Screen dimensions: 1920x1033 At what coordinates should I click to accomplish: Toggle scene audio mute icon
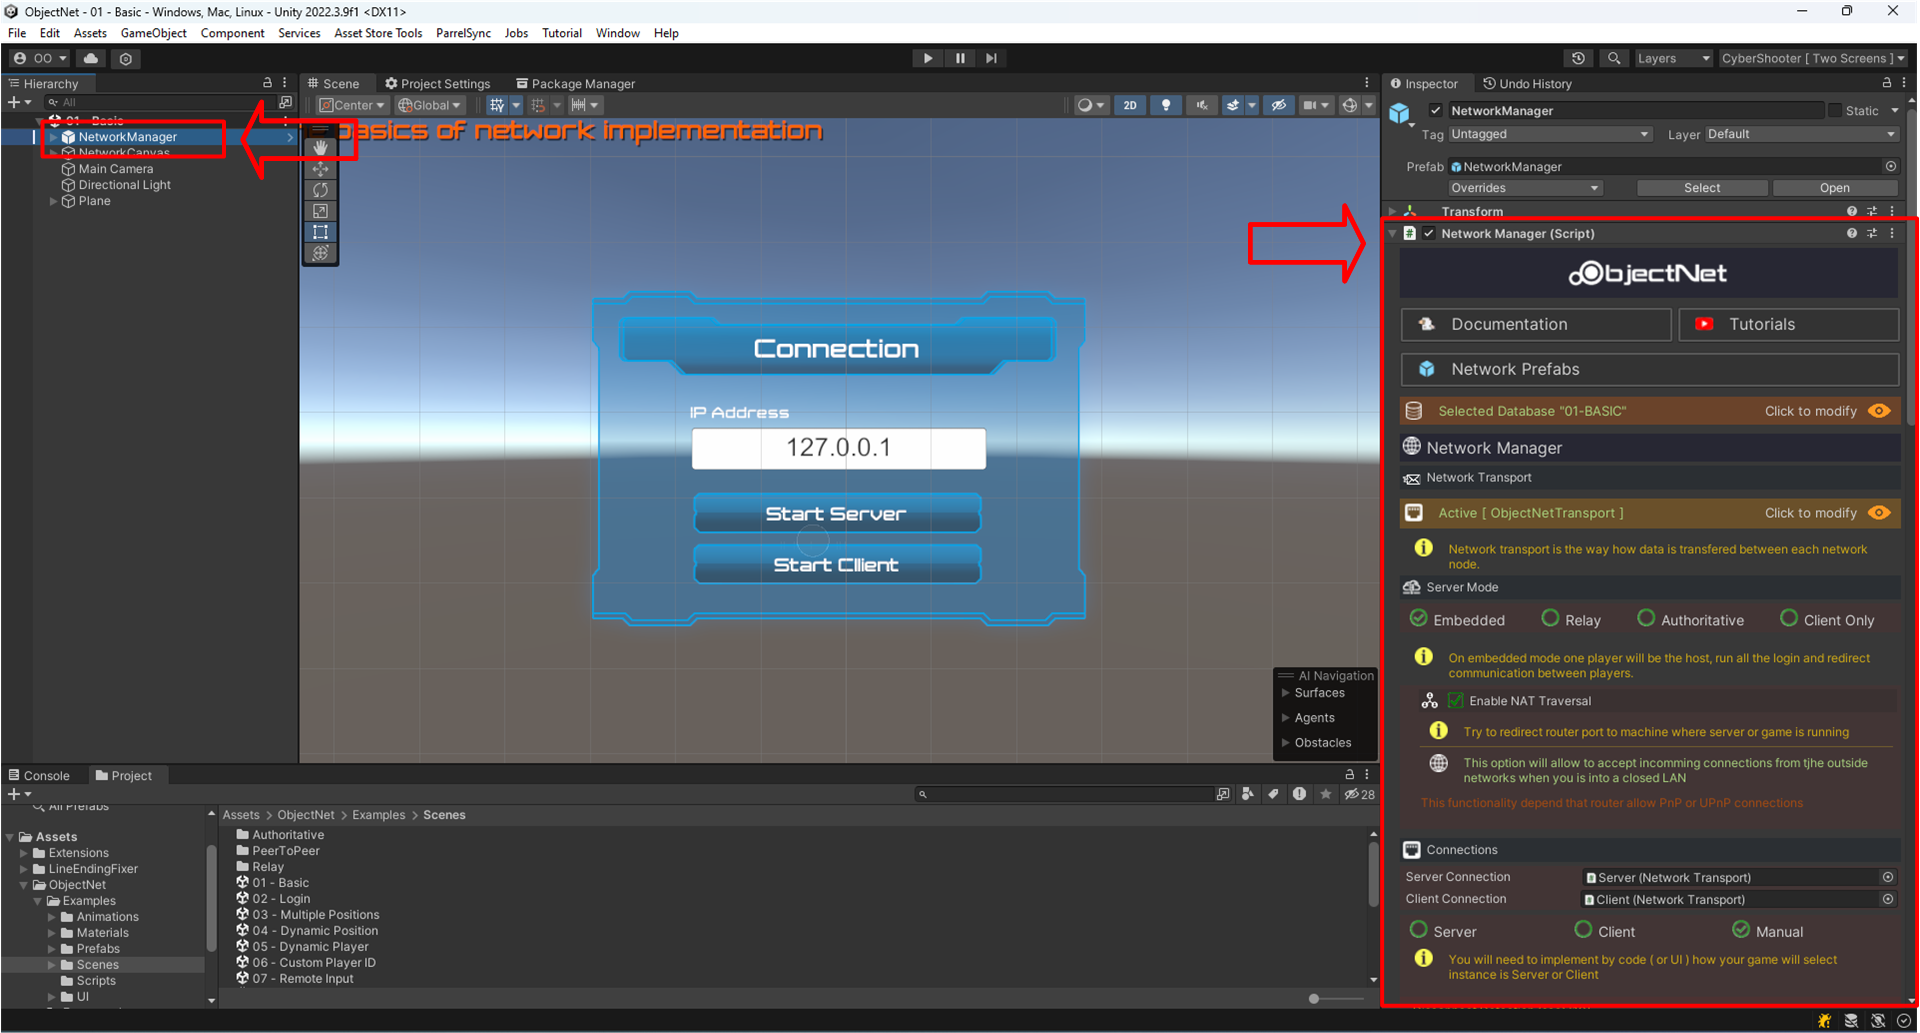coord(1201,105)
